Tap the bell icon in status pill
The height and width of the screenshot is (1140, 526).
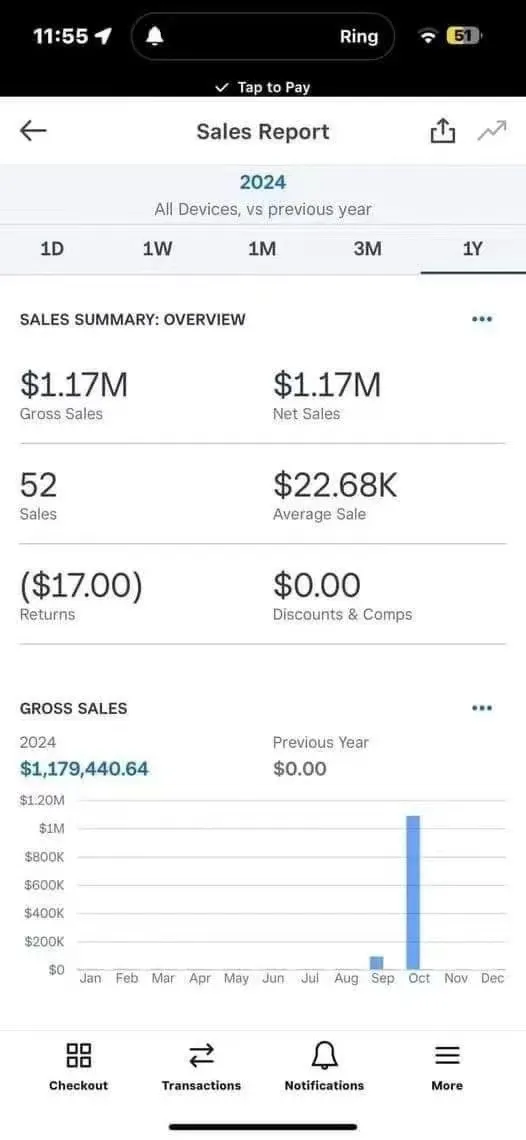click(154, 36)
